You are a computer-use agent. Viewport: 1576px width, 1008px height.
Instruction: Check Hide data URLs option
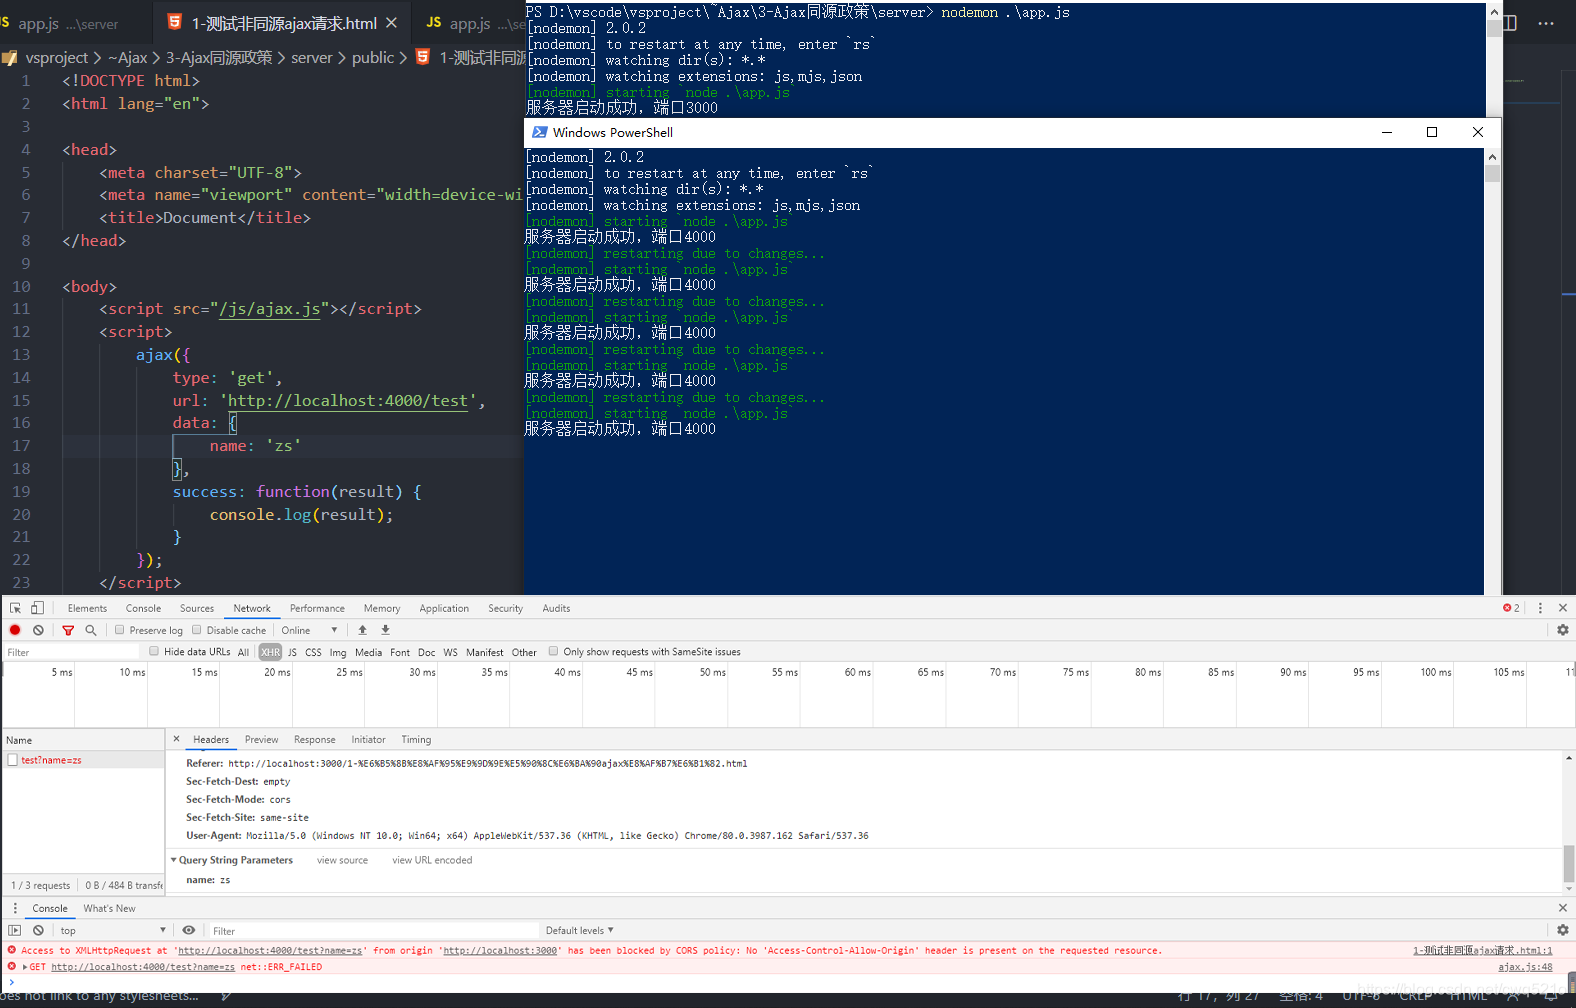[154, 651]
